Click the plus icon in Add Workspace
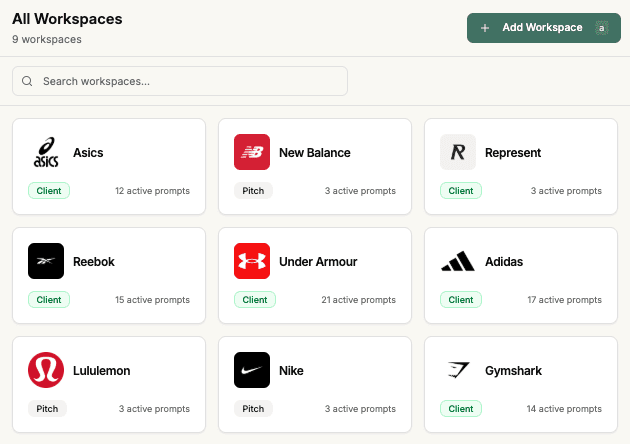This screenshot has height=444, width=630. click(485, 28)
